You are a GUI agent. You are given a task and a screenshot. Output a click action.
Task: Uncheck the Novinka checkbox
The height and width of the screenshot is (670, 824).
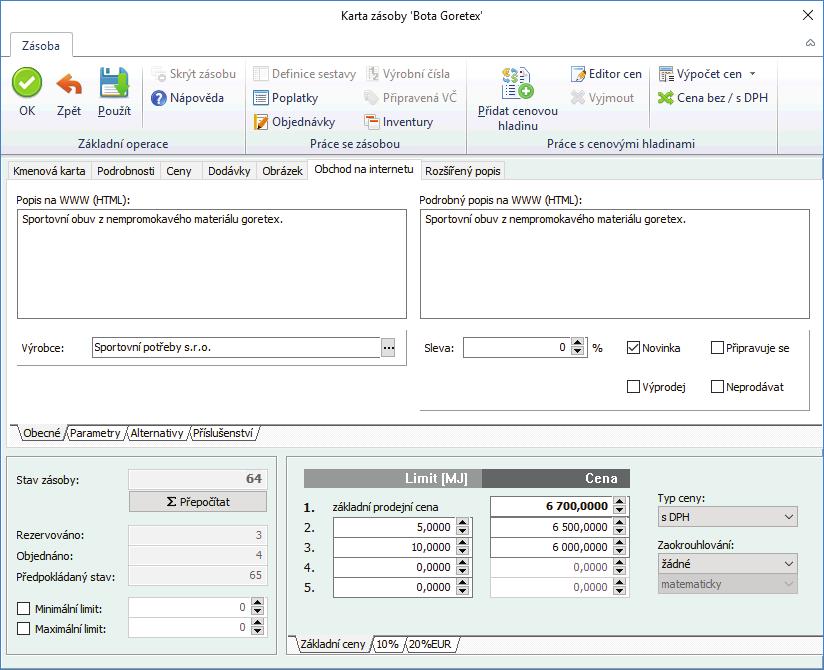coord(633,347)
